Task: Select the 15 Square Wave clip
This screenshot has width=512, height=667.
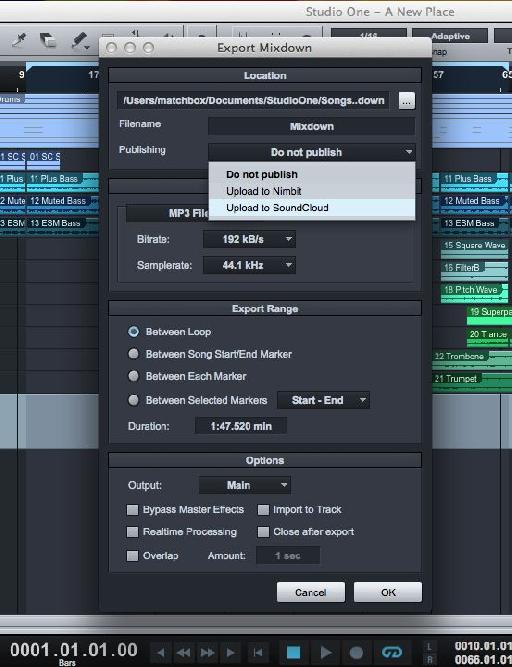Action: [x=475, y=248]
